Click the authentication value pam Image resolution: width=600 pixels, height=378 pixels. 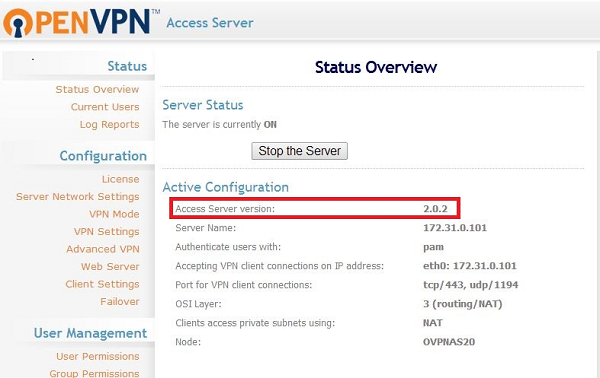pos(434,247)
